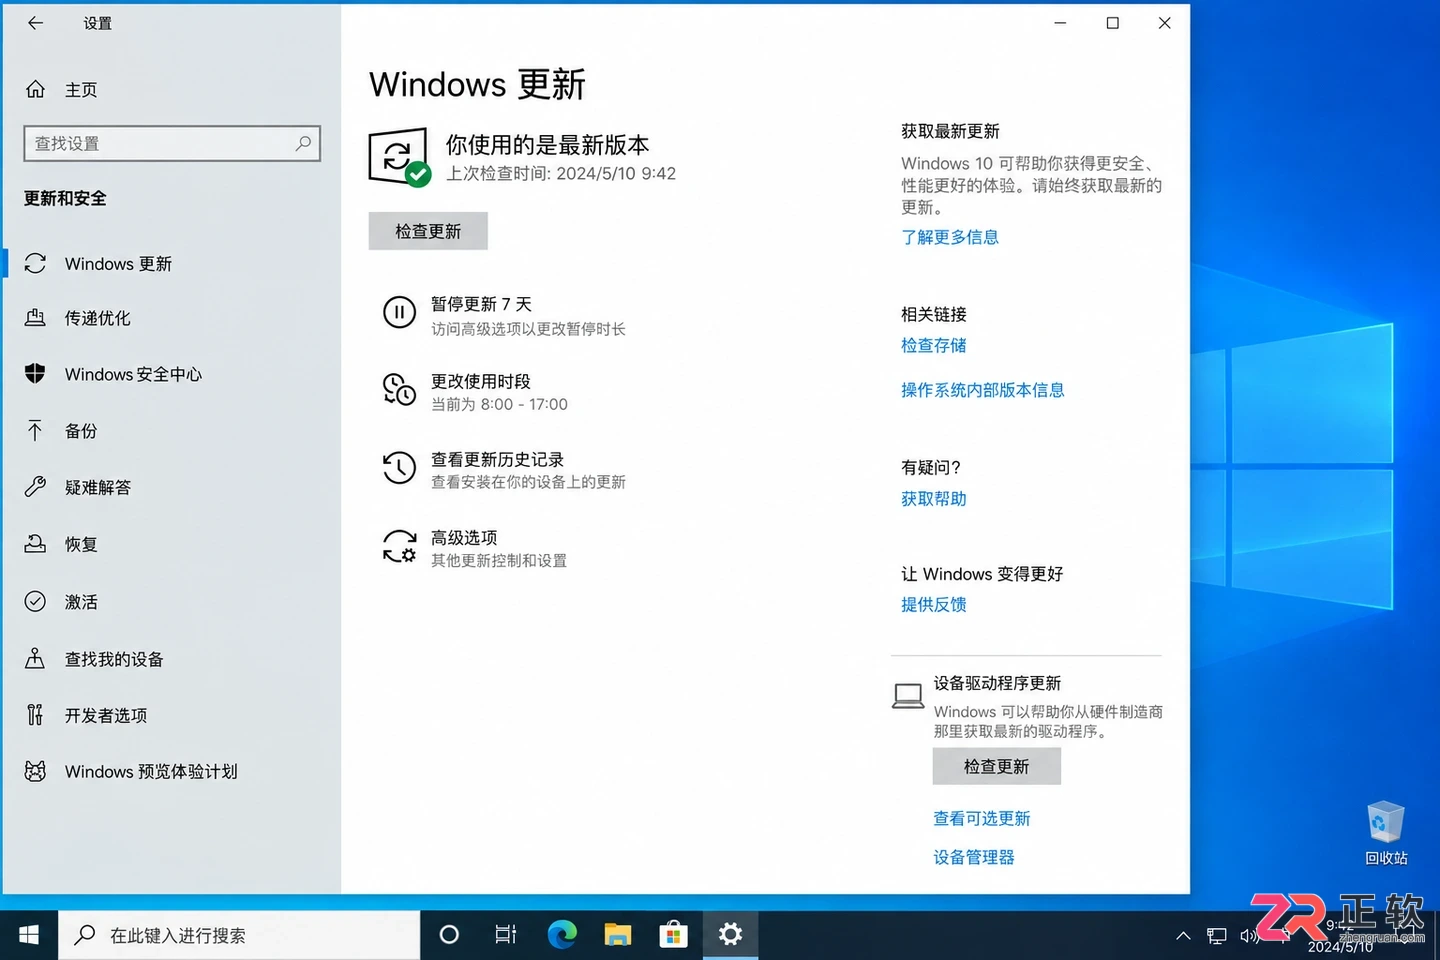Click 更改使用时段 option text
Screen dimensions: 1440x960
click(x=481, y=381)
